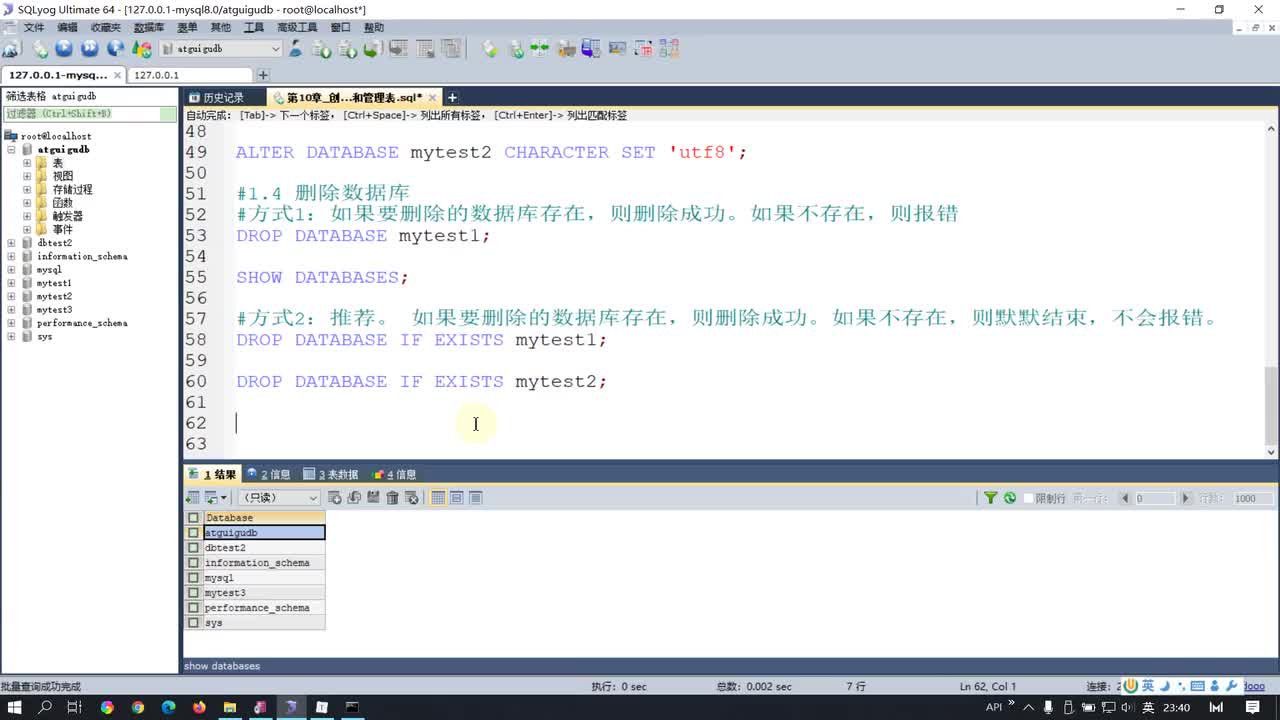
Task: Switch to the 2 信息 info tab
Action: coord(268,474)
